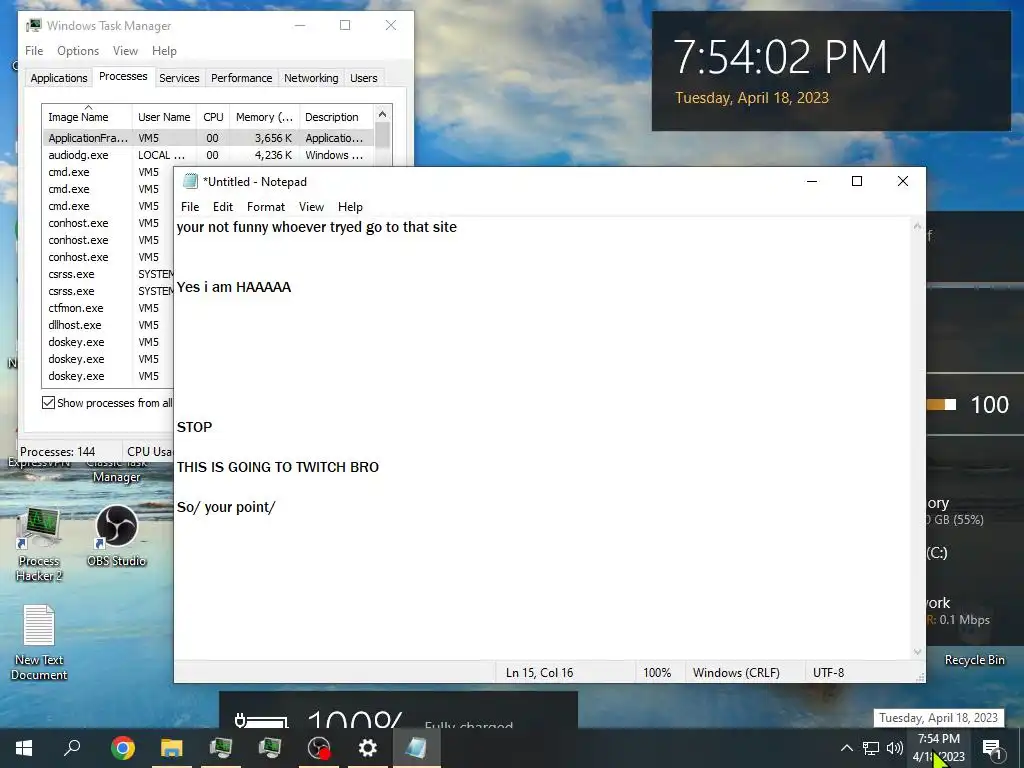1024x768 pixels.
Task: Switch to Notepad taskbar icon
Action: click(x=416, y=748)
